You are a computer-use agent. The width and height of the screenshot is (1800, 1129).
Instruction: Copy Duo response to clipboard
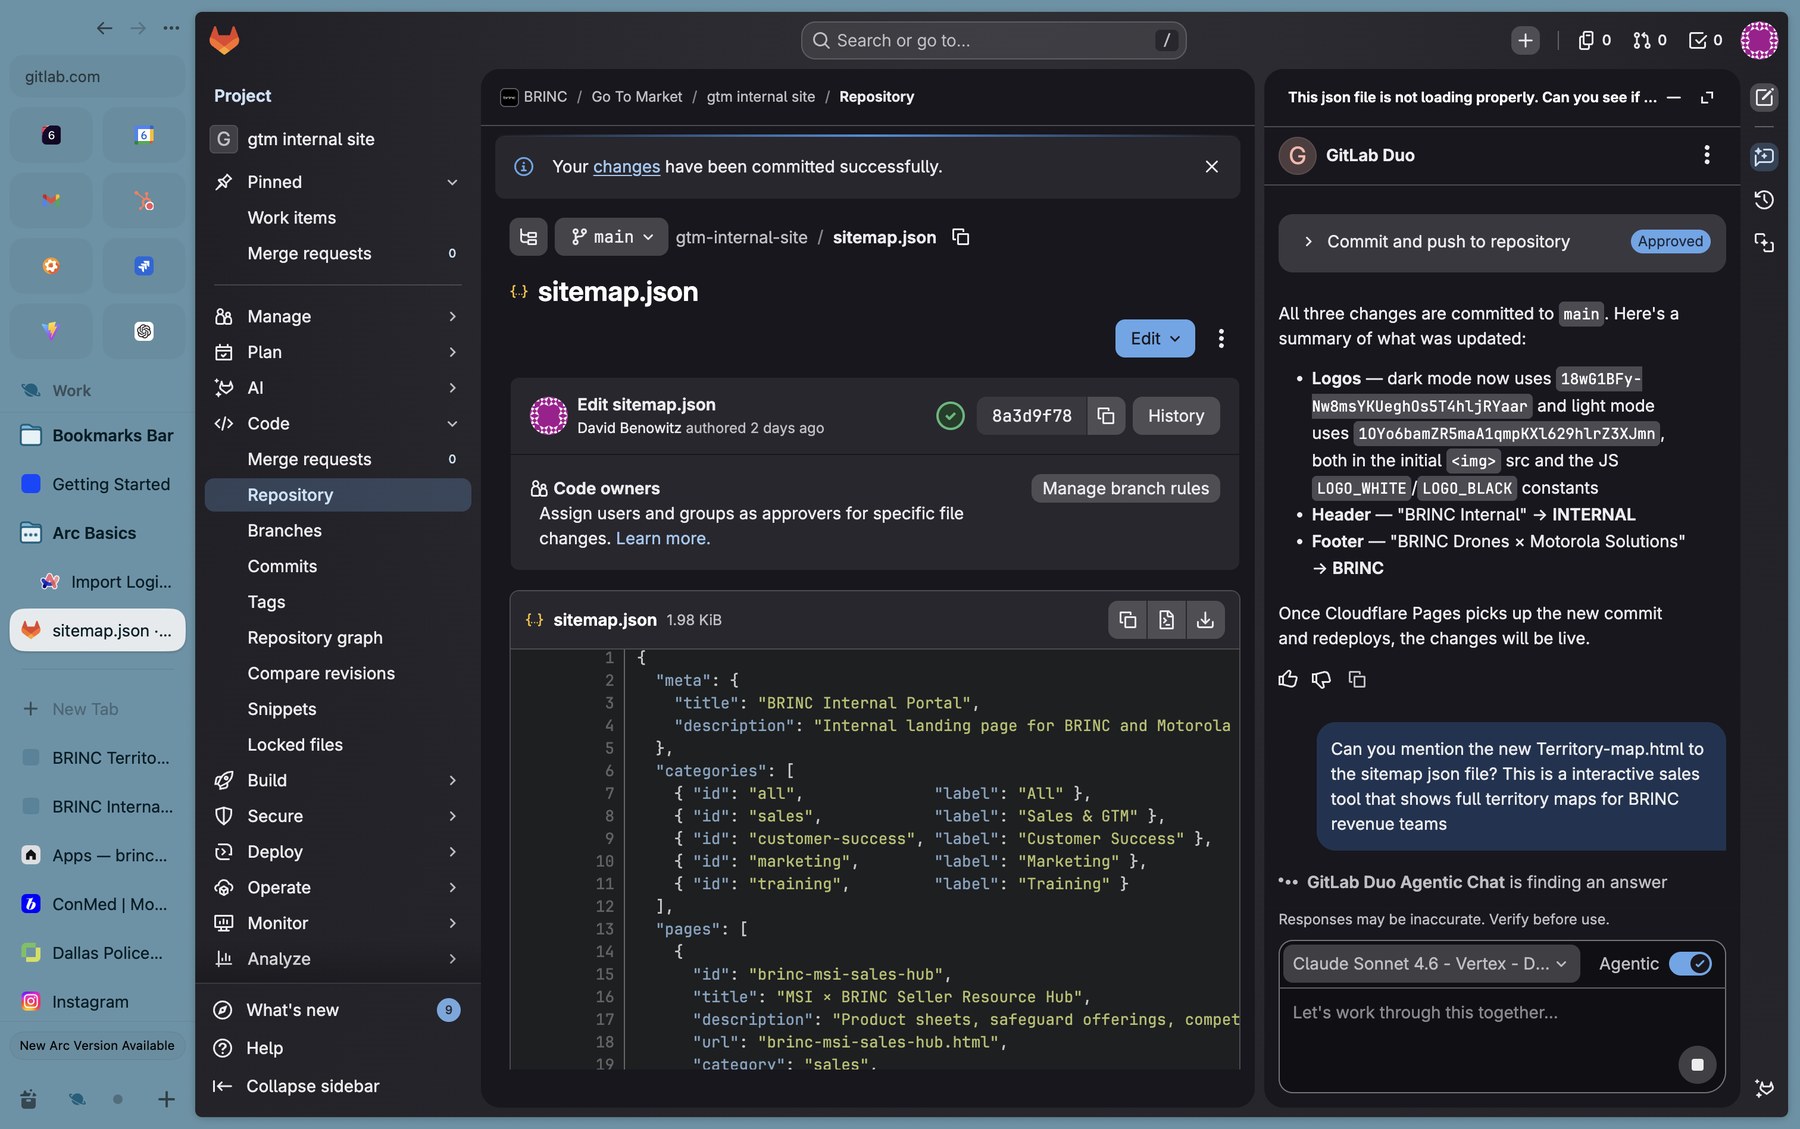(1356, 679)
